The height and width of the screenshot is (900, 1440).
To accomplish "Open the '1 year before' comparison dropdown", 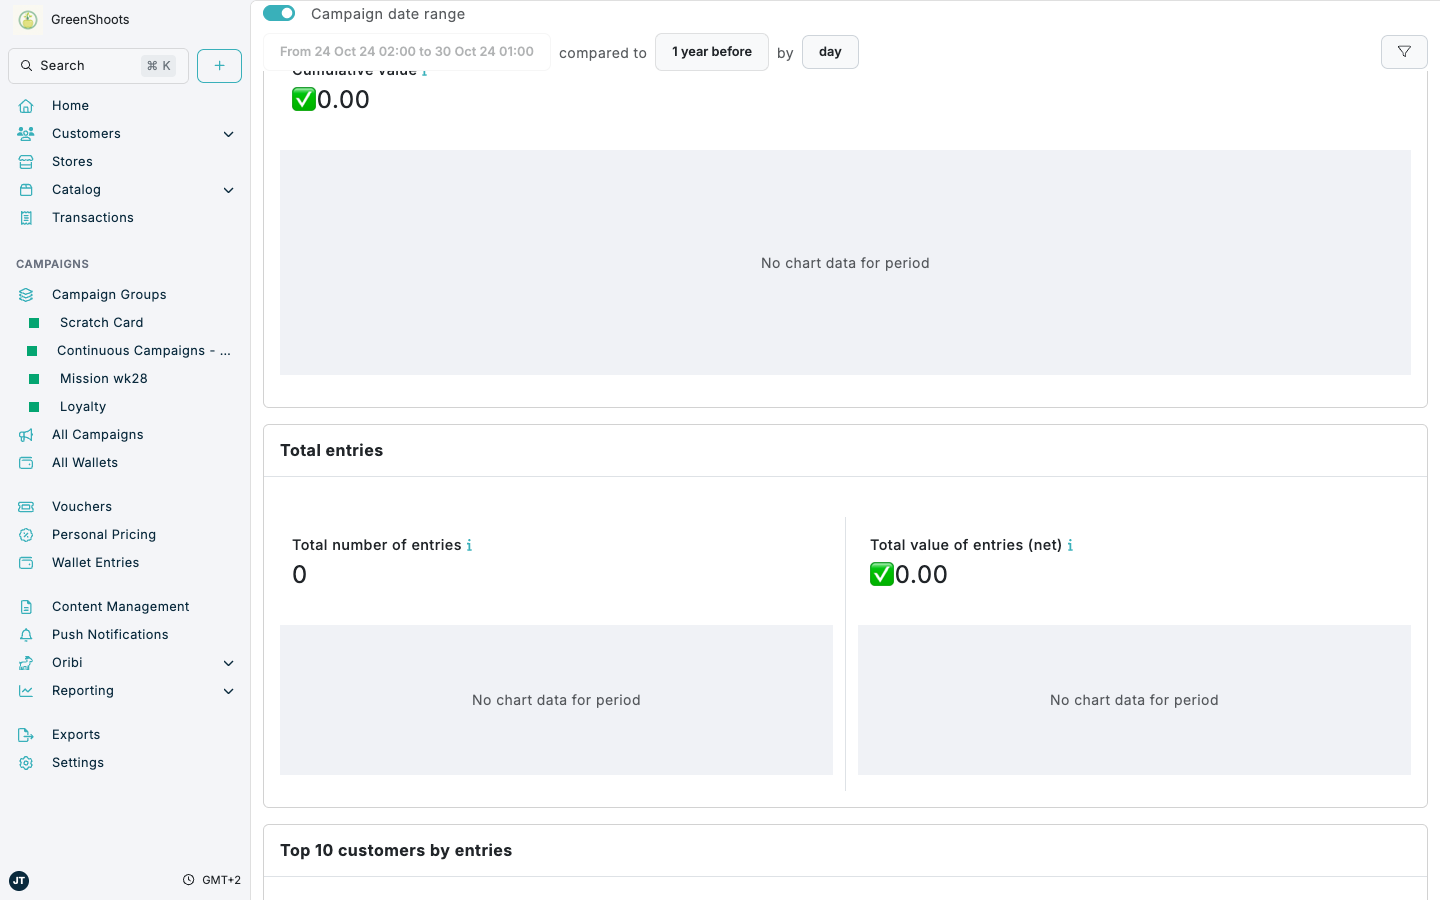I will tap(712, 52).
